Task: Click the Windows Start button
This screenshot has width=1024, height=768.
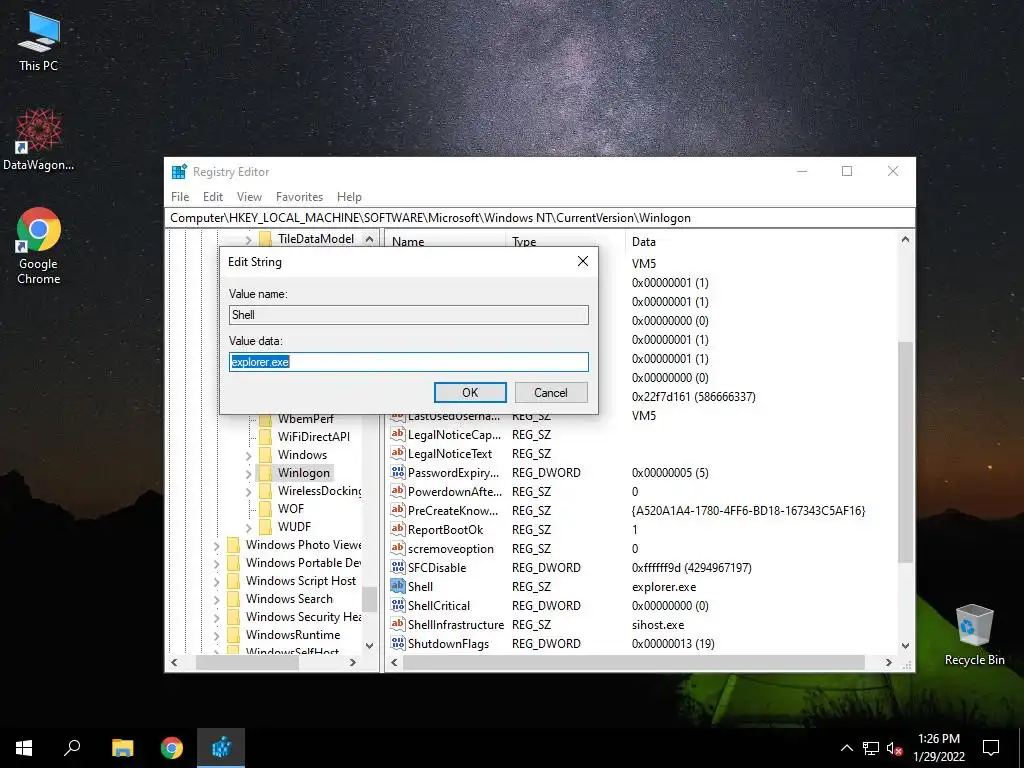Action: pyautogui.click(x=24, y=748)
